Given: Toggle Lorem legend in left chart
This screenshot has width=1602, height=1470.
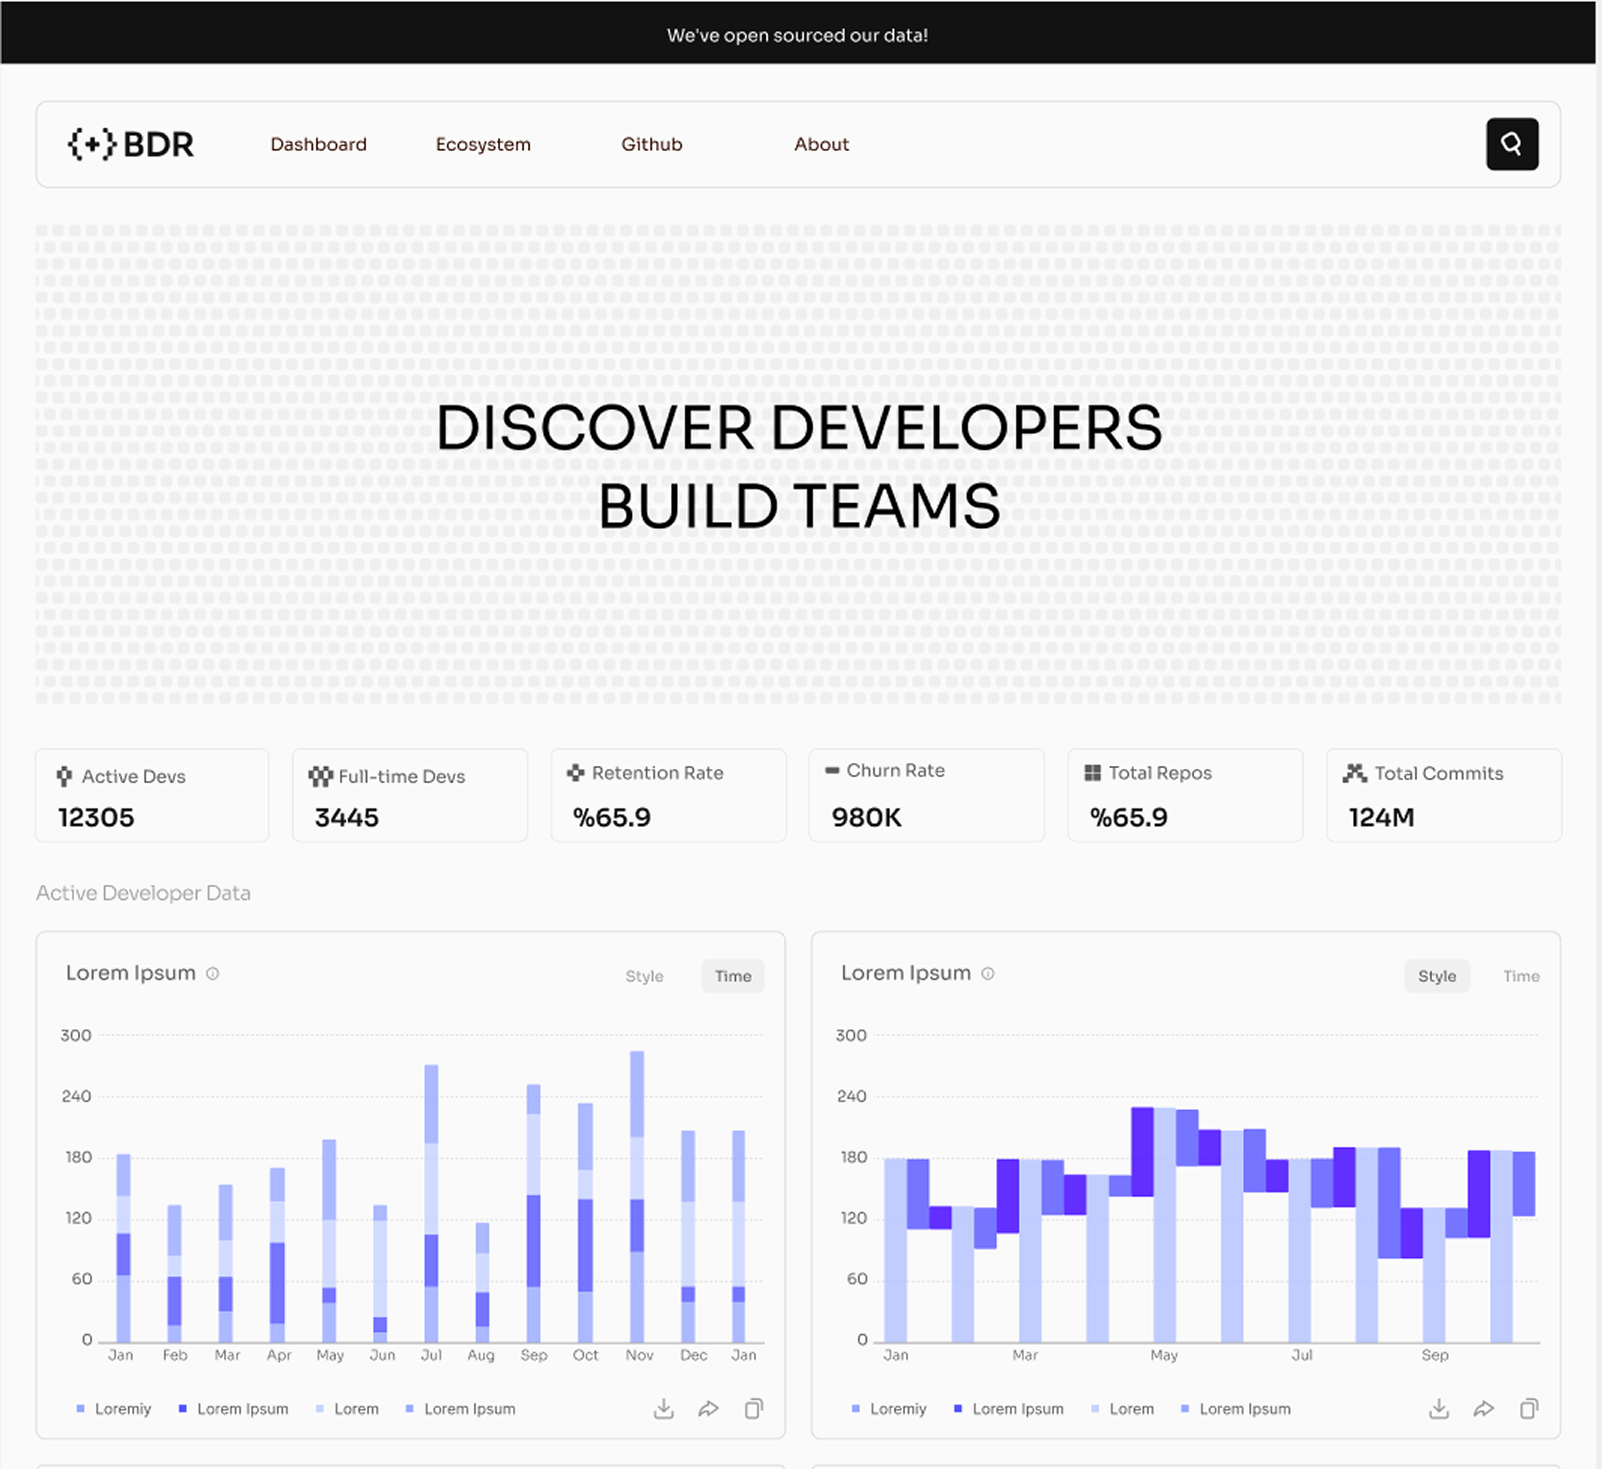Looking at the screenshot, I should pyautogui.click(x=347, y=1408).
